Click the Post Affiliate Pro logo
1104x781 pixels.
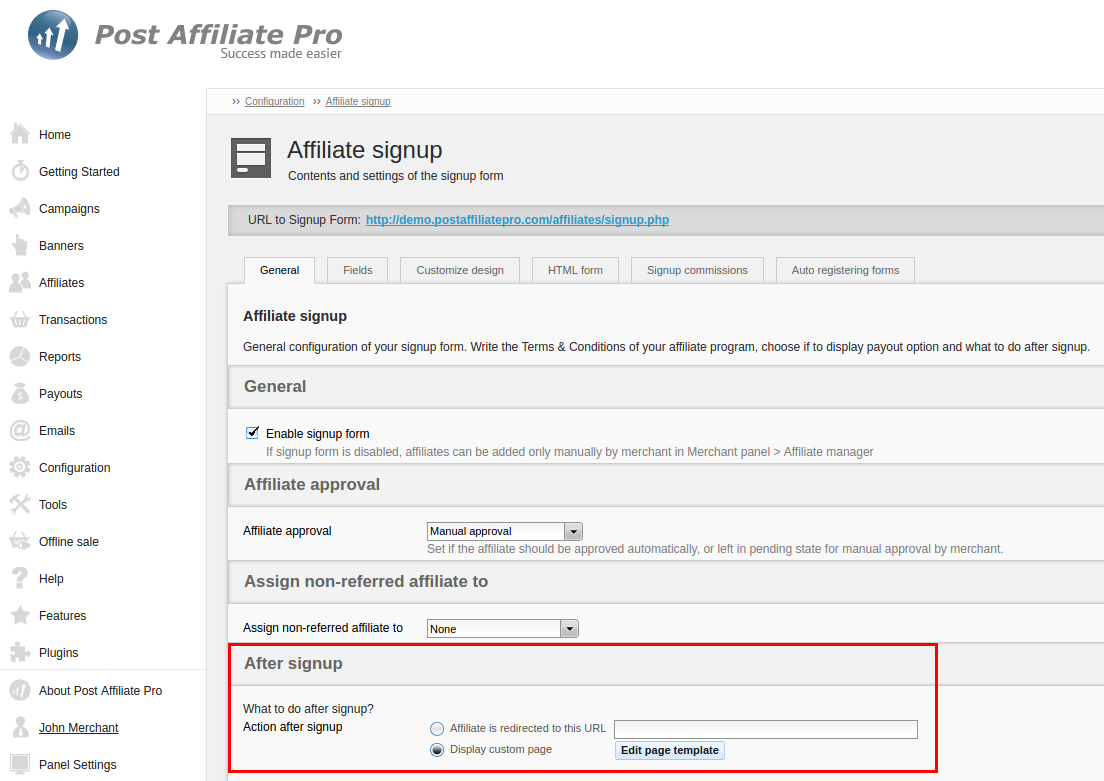click(184, 35)
